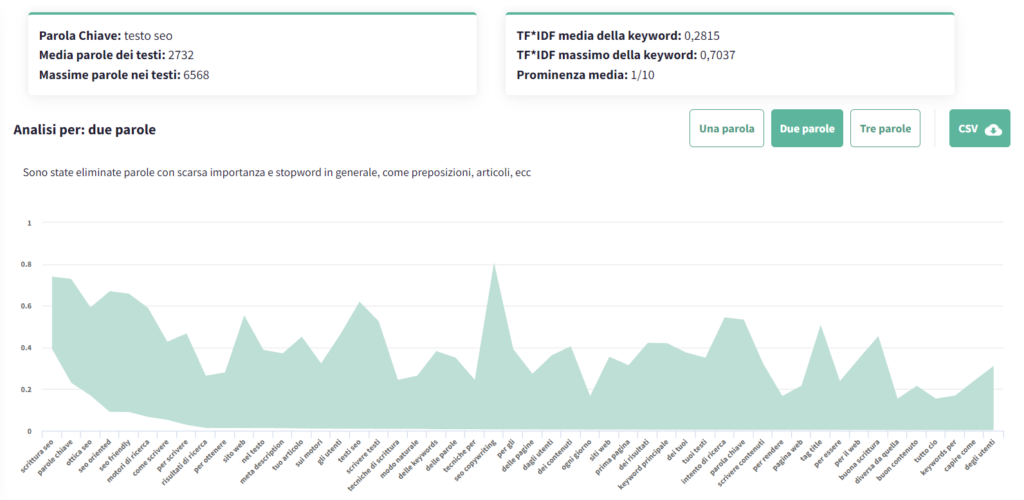
Task: Click the cloud download icon on CSV button
Action: click(993, 129)
